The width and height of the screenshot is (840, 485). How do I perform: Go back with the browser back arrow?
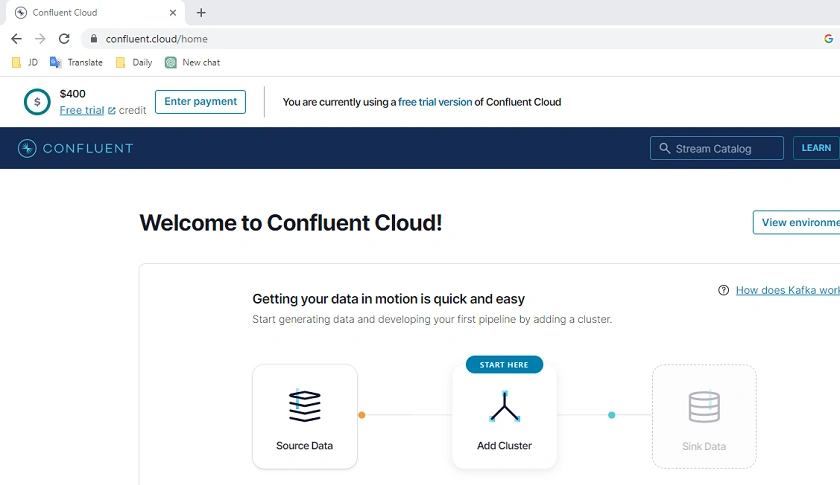(17, 39)
